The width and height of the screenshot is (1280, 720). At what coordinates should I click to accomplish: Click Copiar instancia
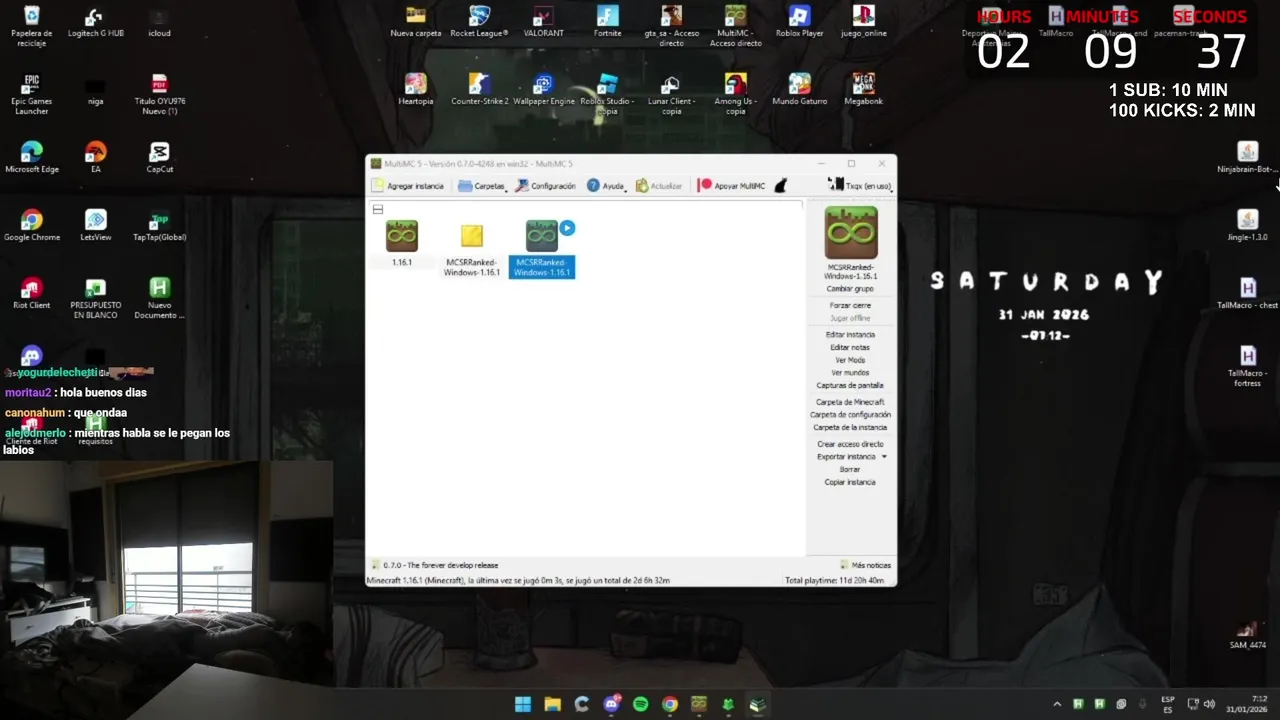pyautogui.click(x=850, y=482)
